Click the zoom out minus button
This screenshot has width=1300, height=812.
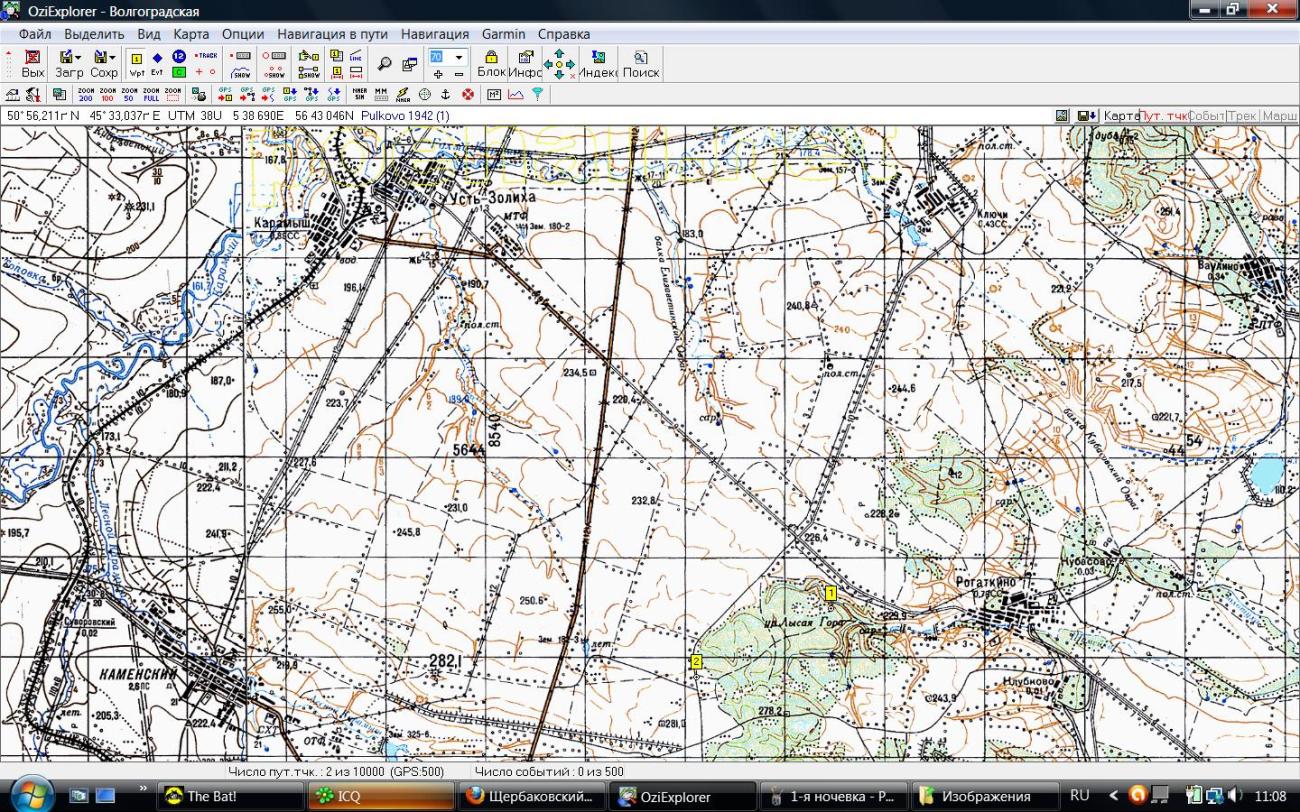459,74
